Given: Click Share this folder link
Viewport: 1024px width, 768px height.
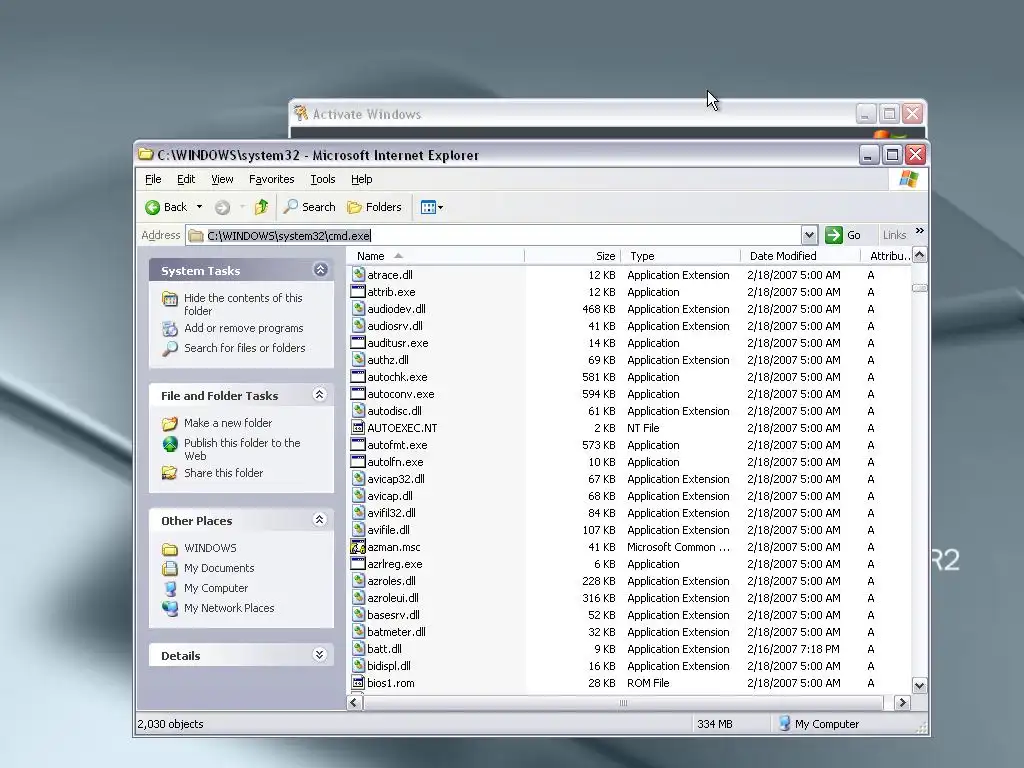Looking at the screenshot, I should 223,473.
